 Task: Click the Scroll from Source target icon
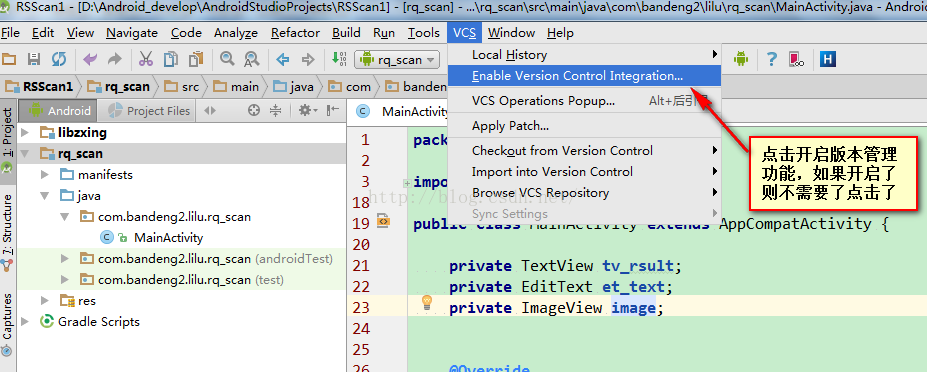pos(254,111)
